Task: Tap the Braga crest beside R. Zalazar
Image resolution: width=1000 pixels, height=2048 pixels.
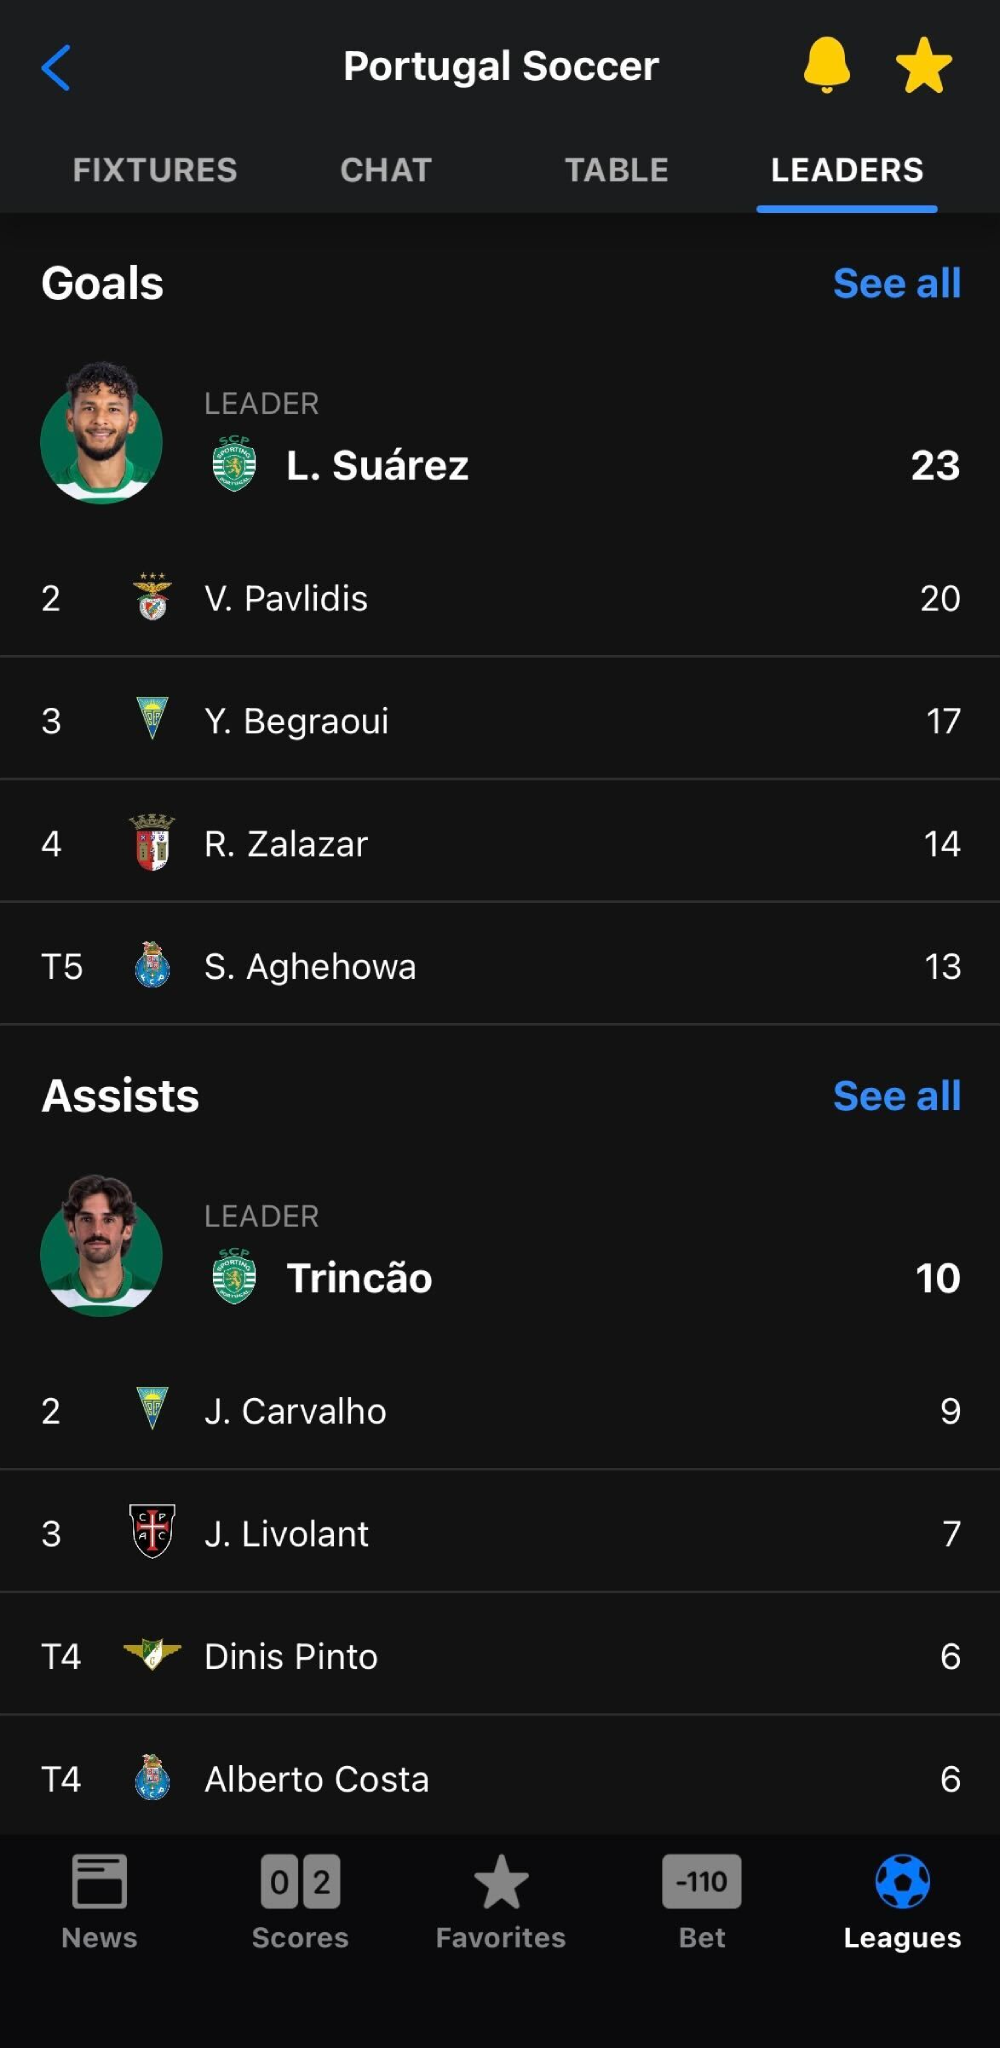Action: (x=152, y=843)
